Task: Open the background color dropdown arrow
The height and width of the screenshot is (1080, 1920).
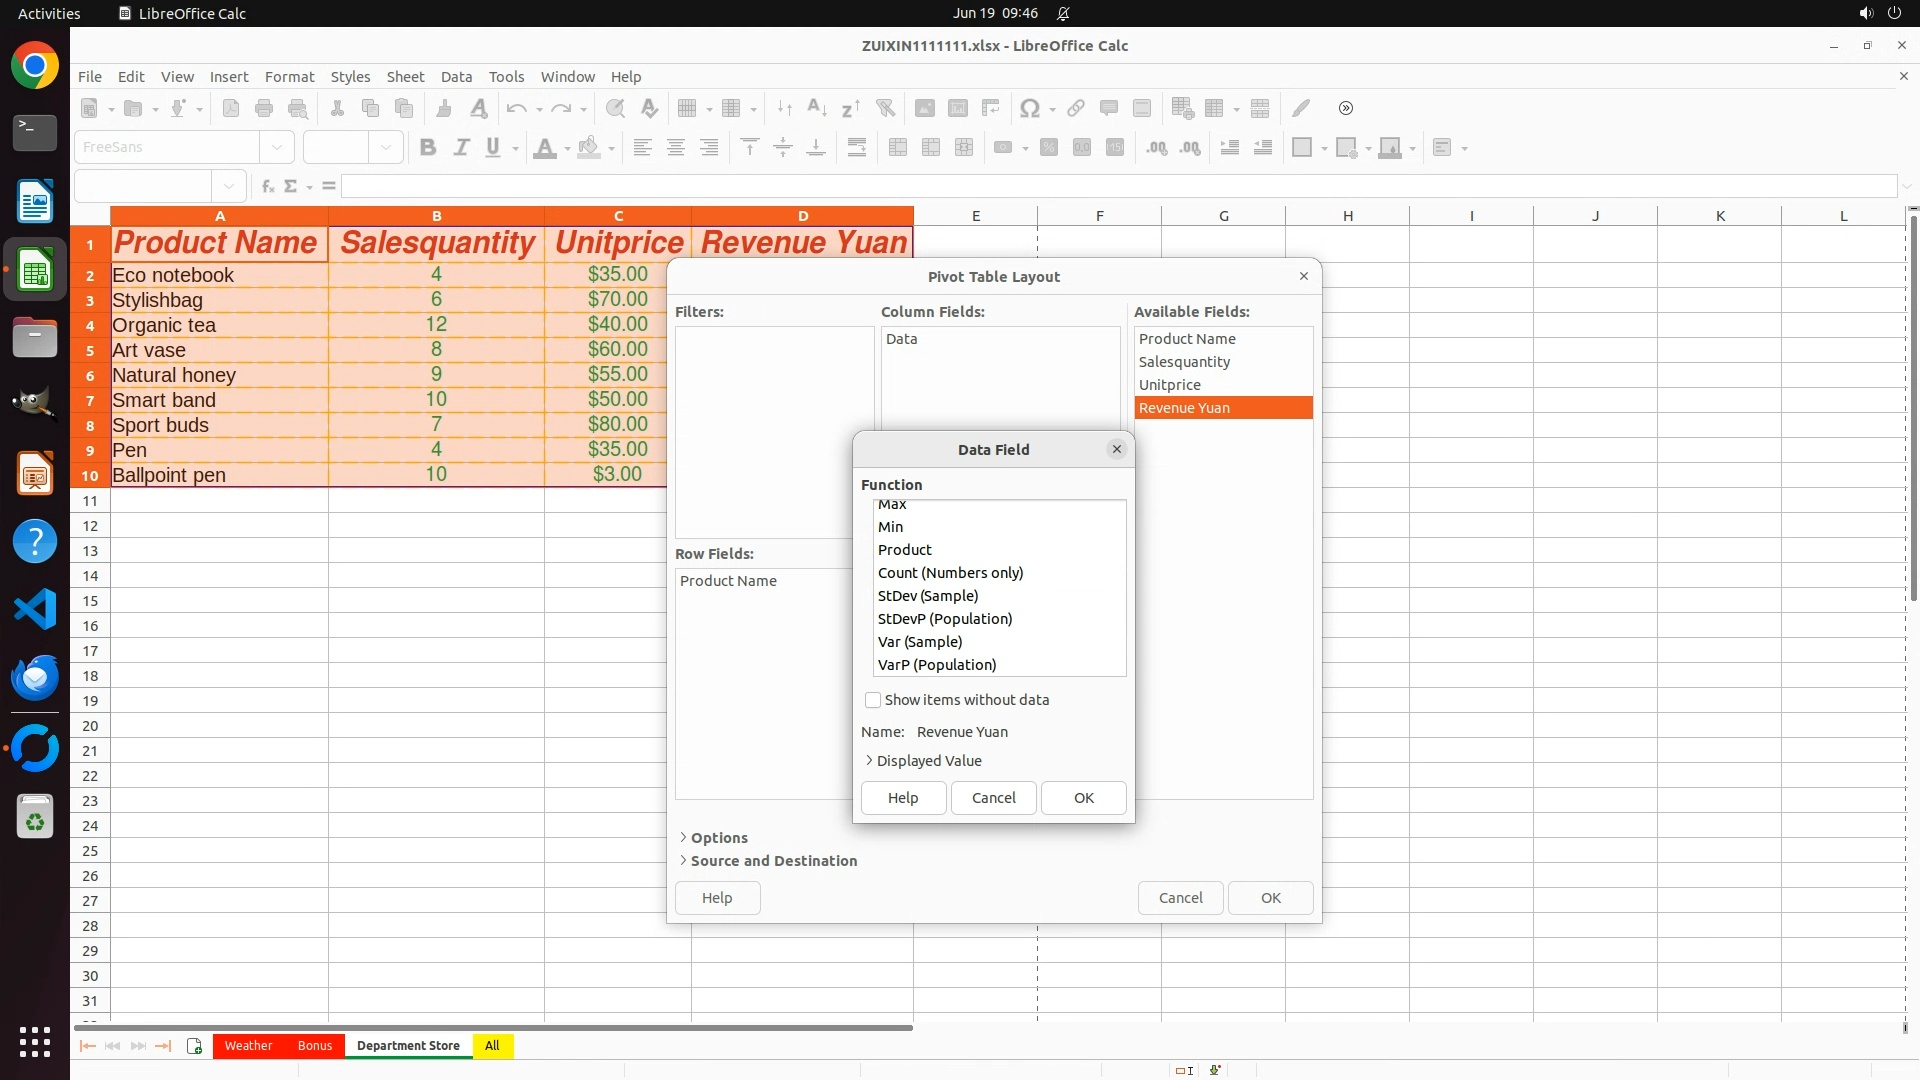Action: [x=611, y=149]
